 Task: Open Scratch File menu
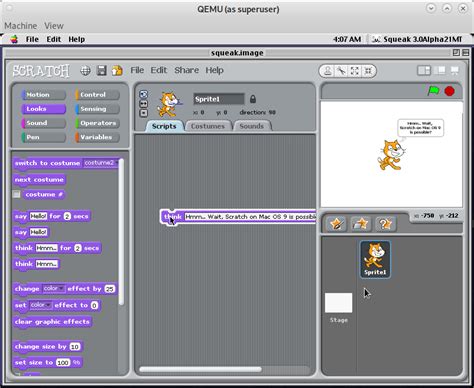[x=137, y=70]
